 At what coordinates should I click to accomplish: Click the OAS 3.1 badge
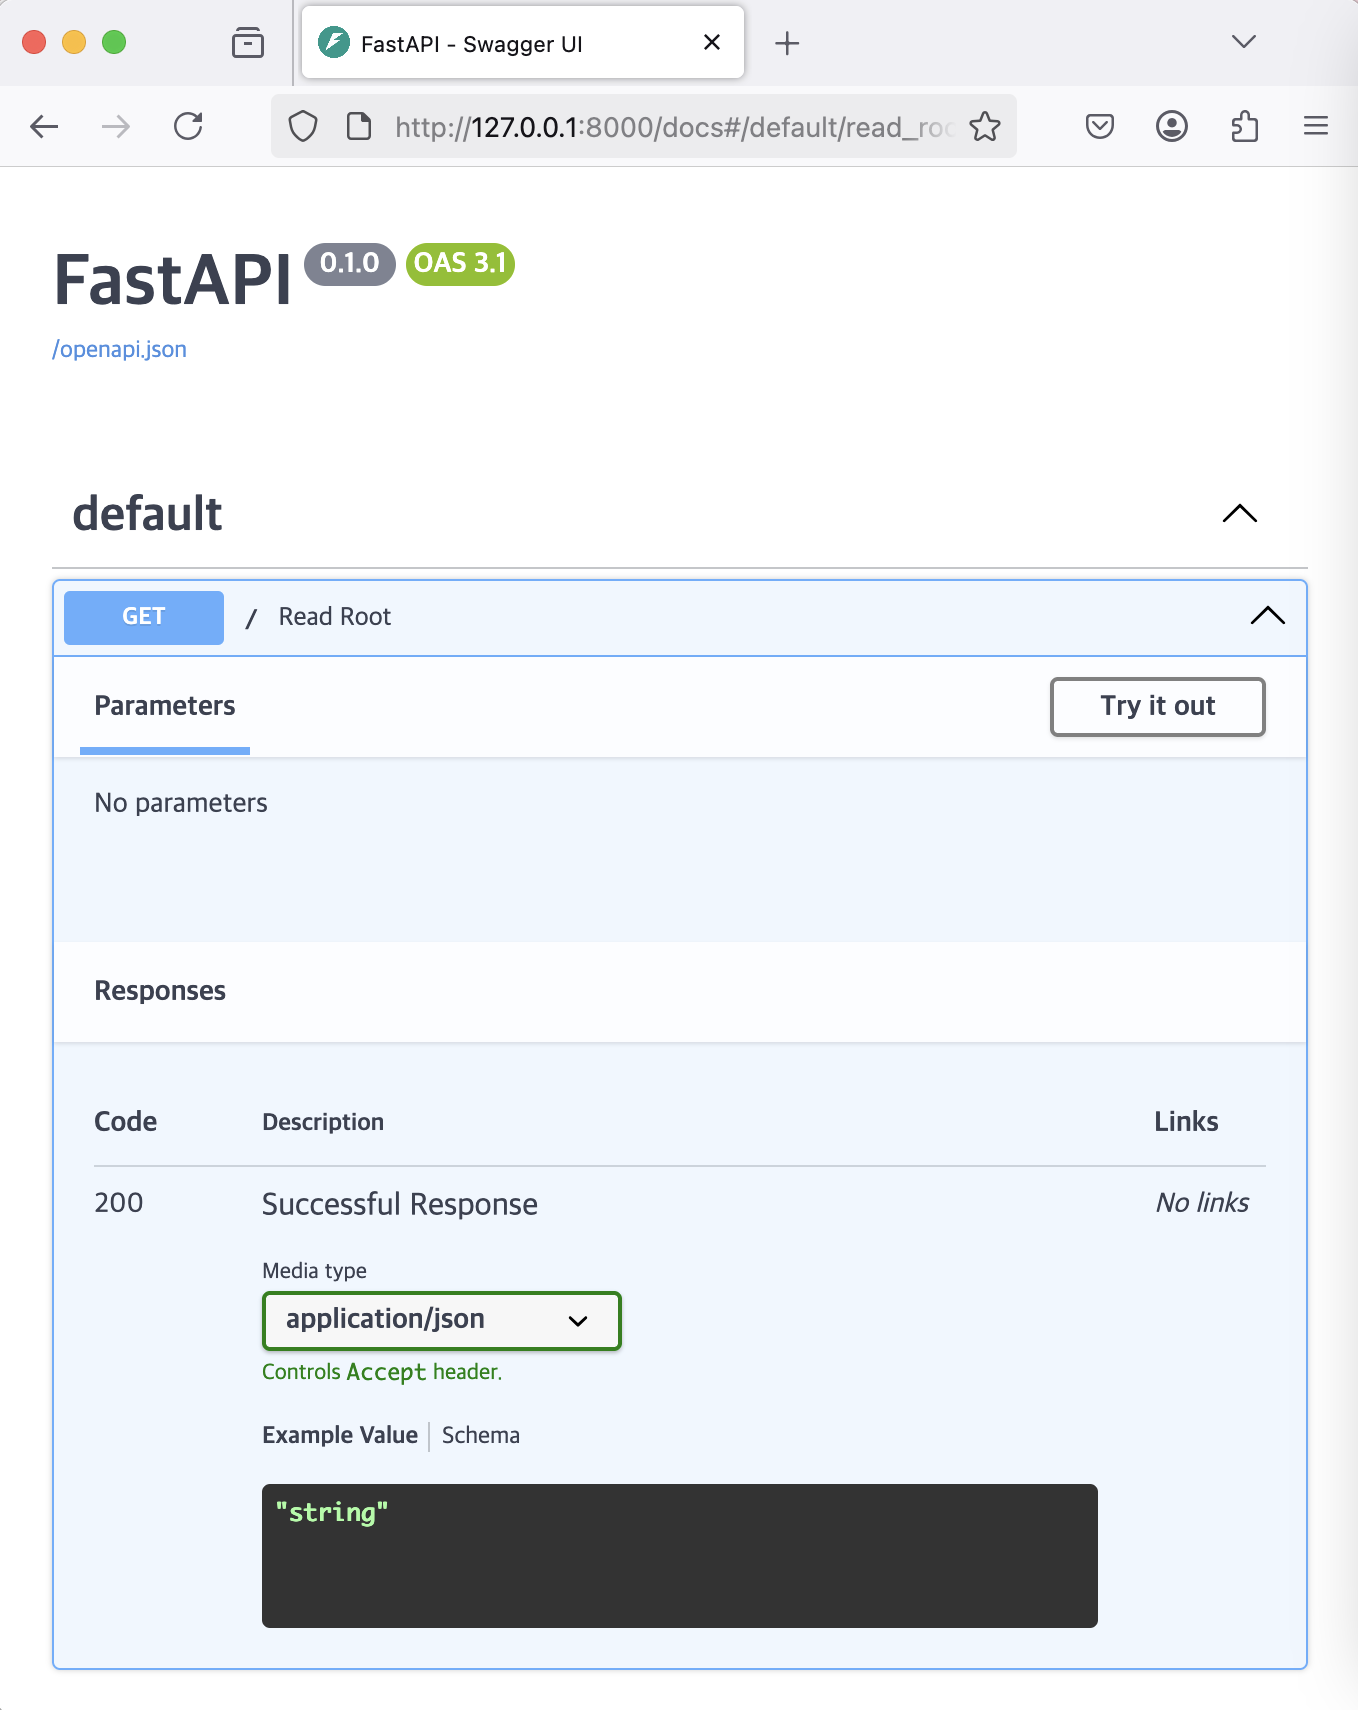coord(460,264)
